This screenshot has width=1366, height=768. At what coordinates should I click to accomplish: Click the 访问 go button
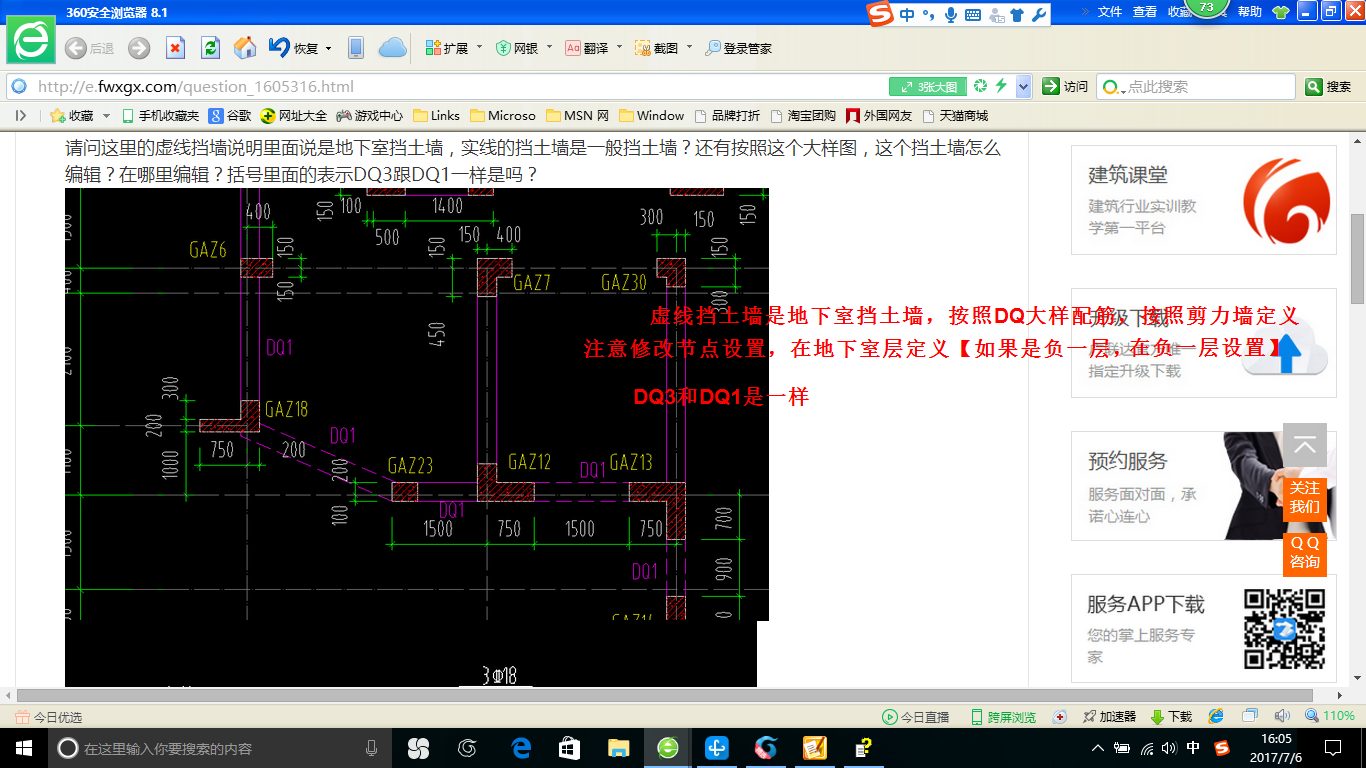click(1065, 87)
